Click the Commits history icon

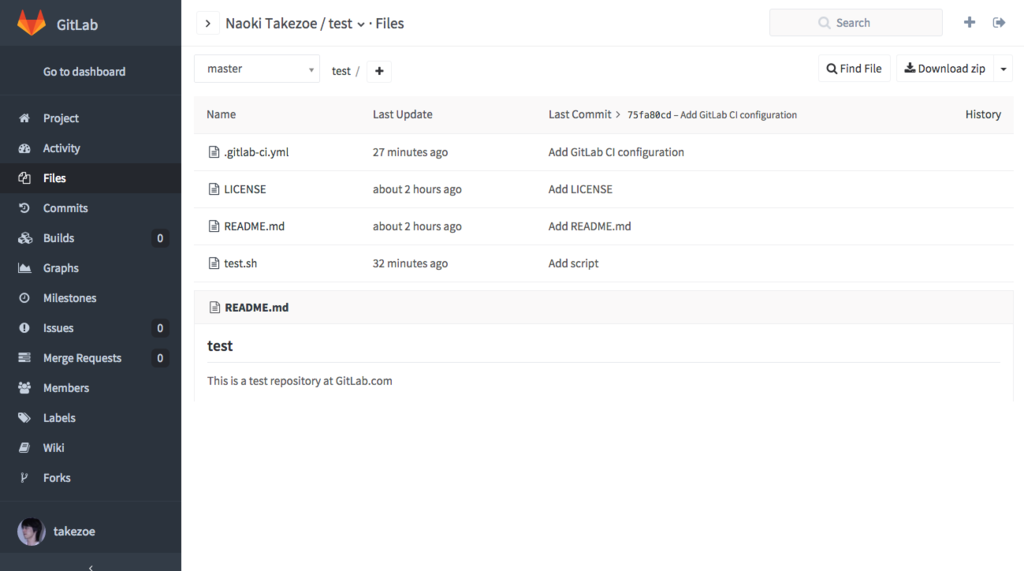coord(24,208)
